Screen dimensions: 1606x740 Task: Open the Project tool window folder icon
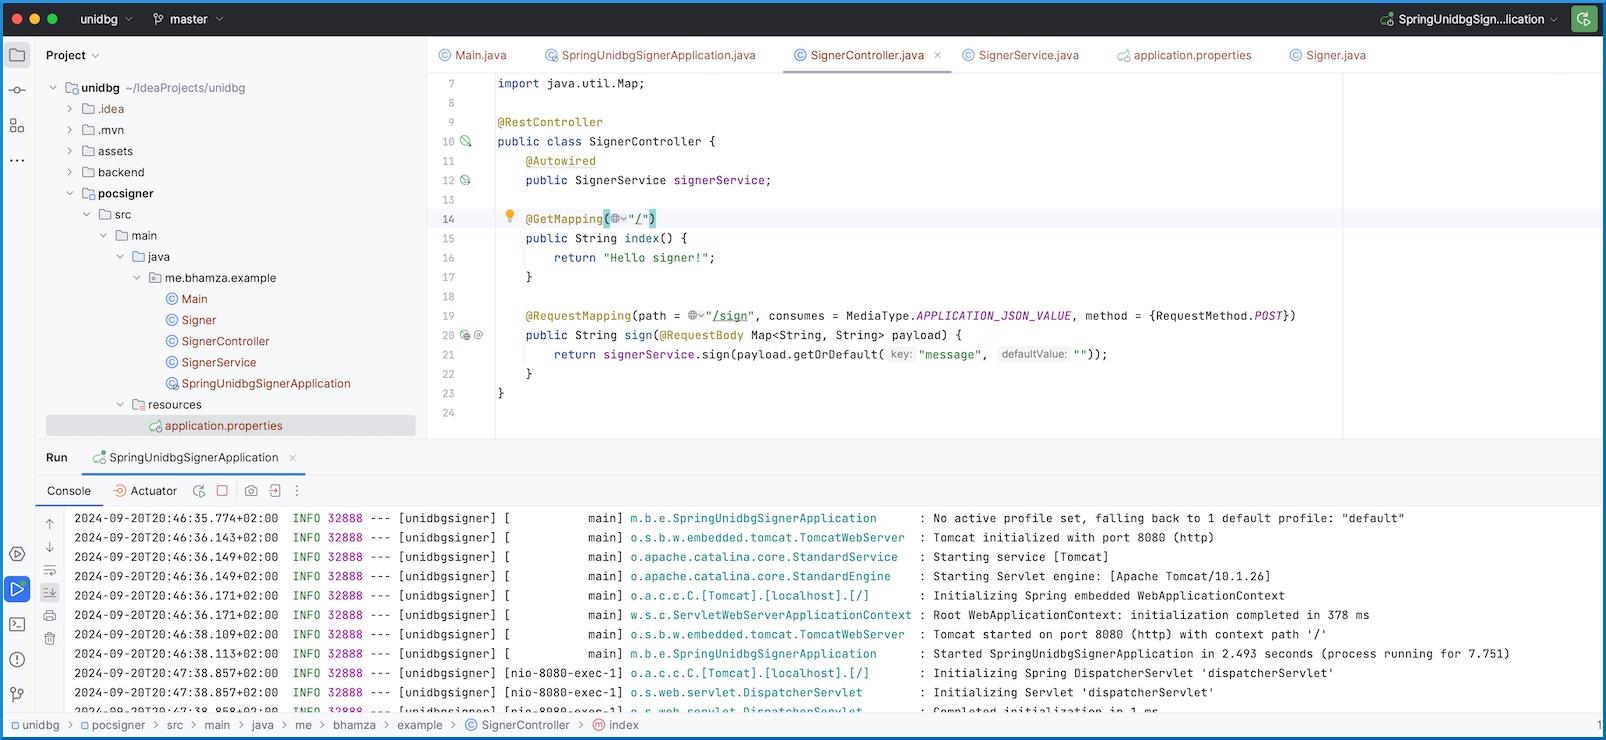coord(17,55)
